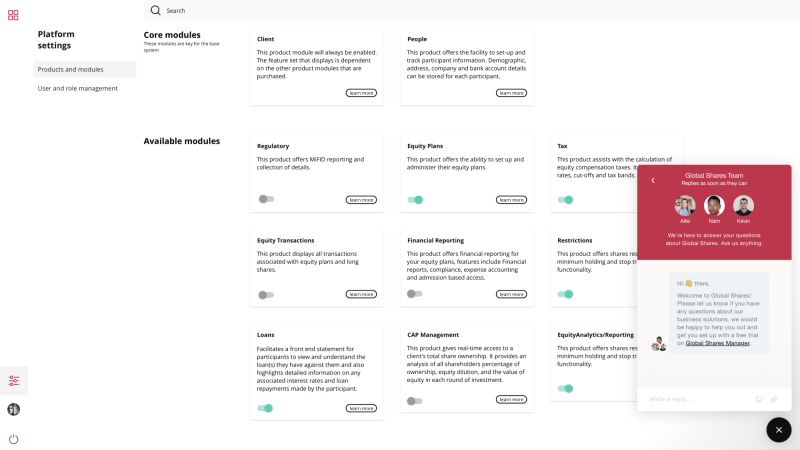This screenshot has height=450, width=800.
Task: Click the Write a reply field
Action: pyautogui.click(x=699, y=399)
